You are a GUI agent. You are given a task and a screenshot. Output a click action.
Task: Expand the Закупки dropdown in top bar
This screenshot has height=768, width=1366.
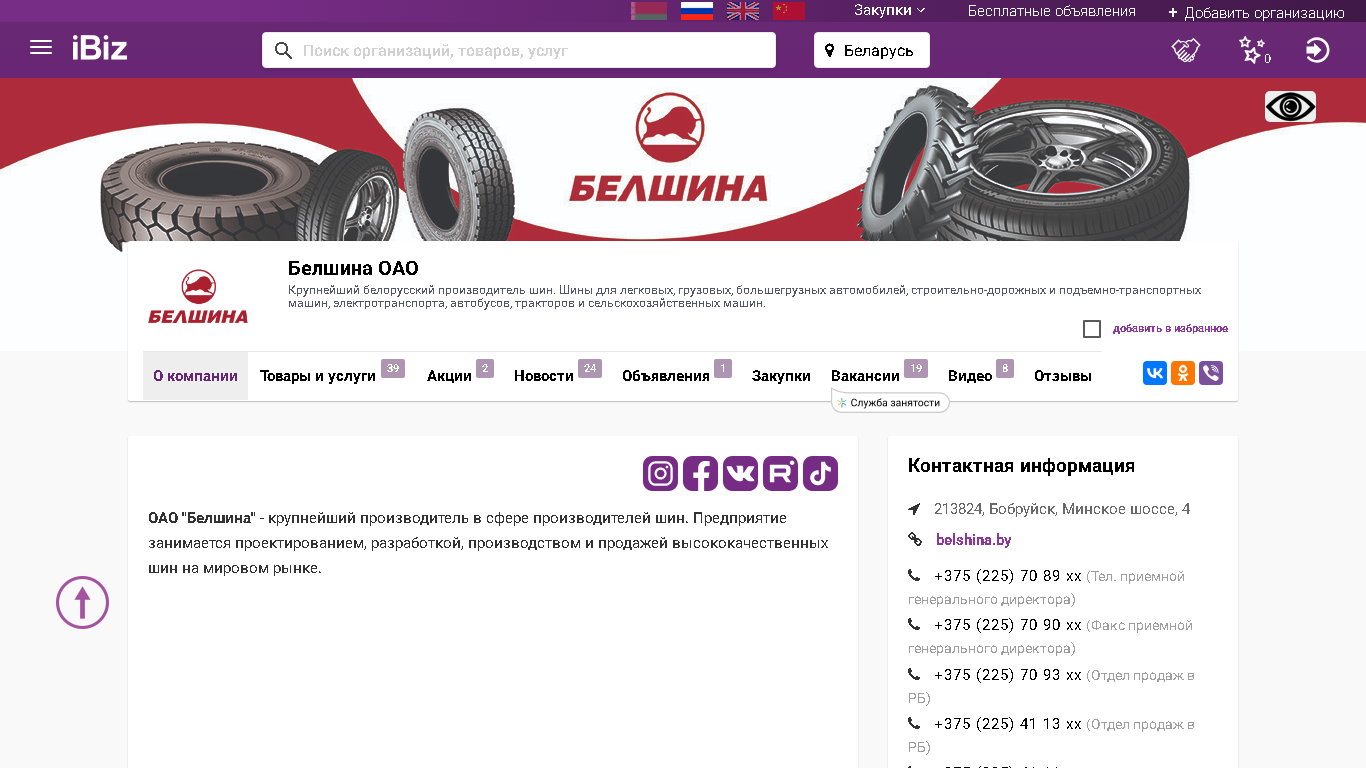889,10
